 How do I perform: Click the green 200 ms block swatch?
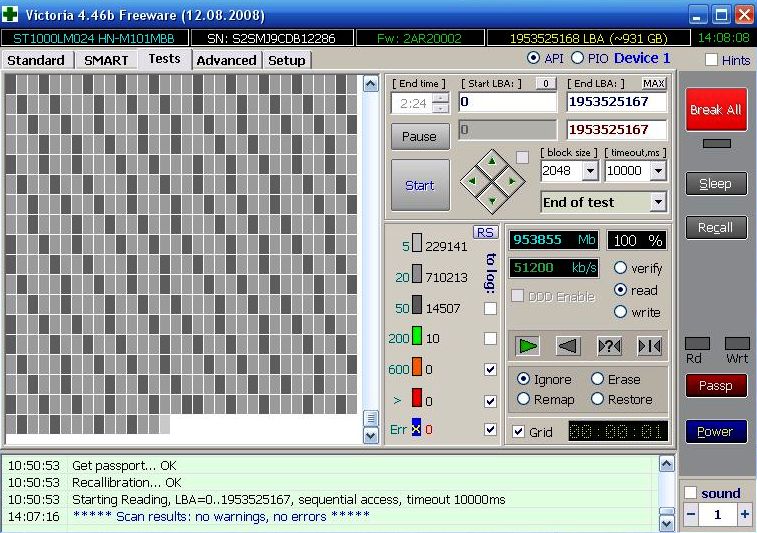(417, 336)
